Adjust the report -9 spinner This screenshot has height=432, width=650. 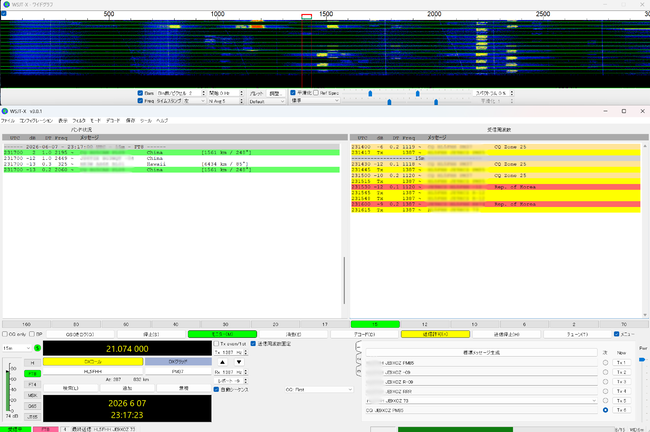230,381
